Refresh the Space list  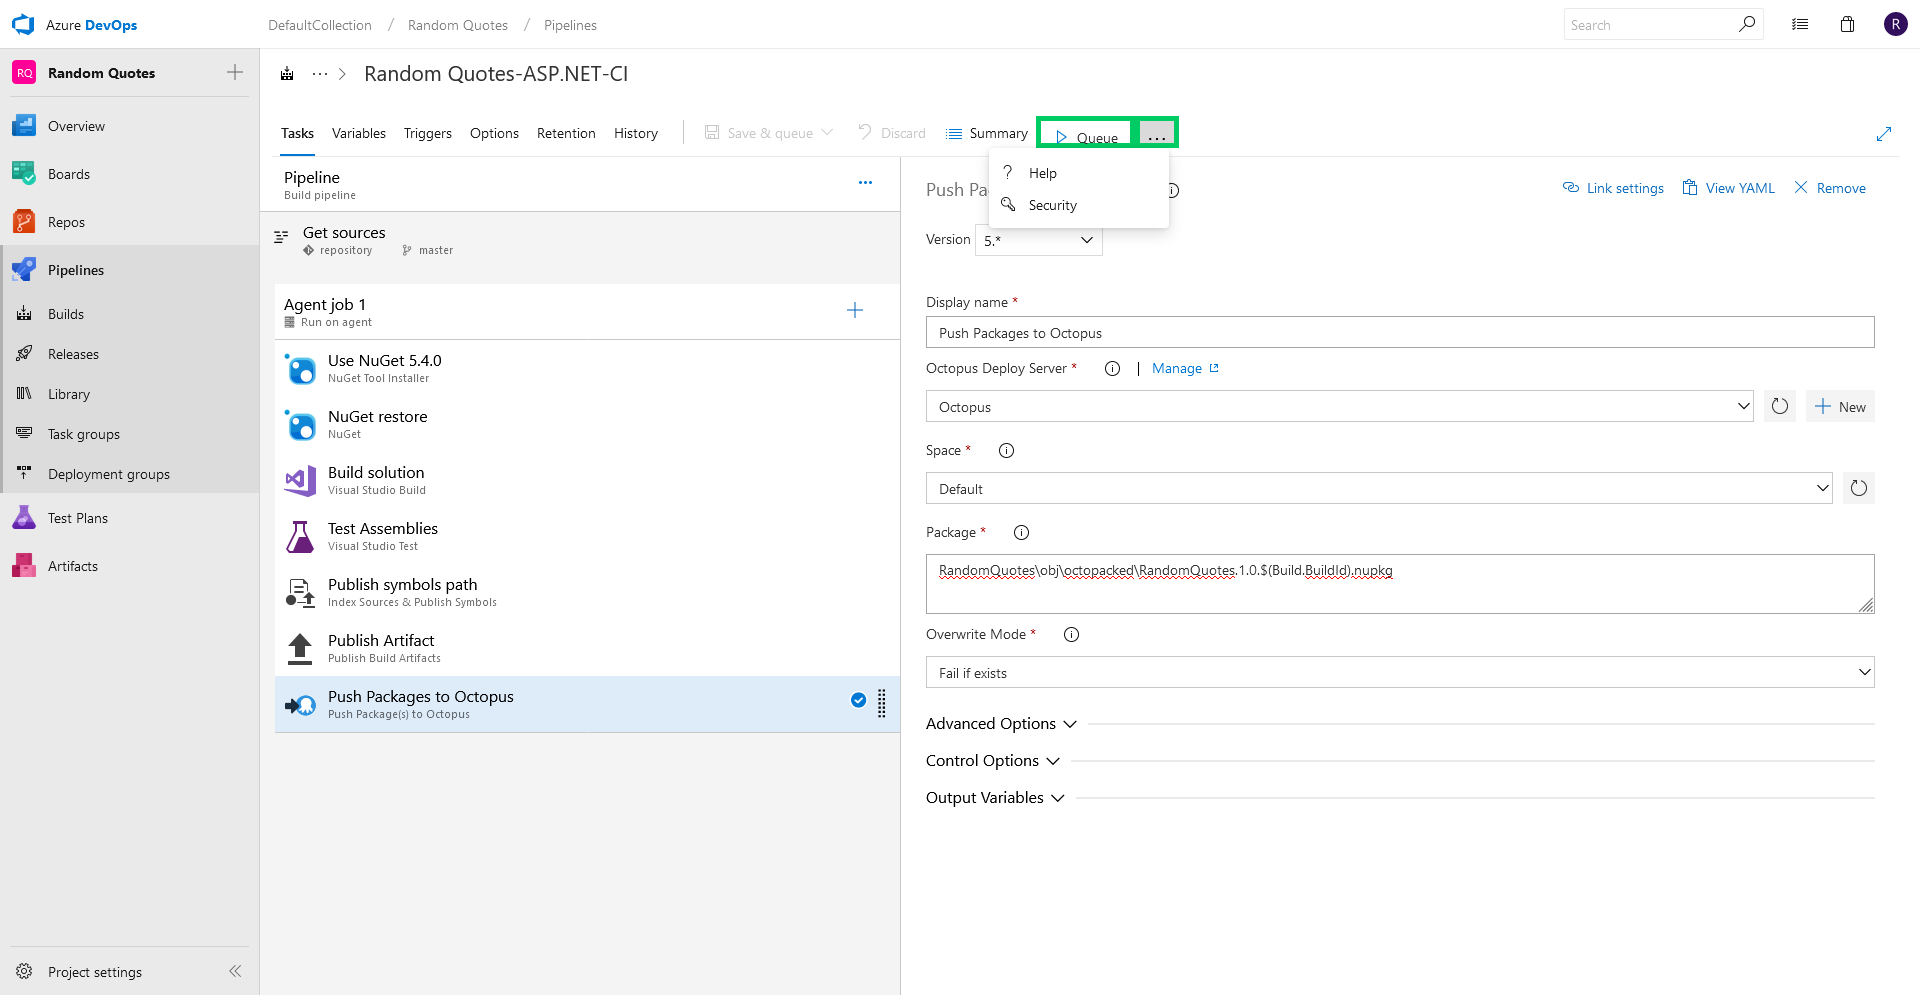click(1859, 488)
